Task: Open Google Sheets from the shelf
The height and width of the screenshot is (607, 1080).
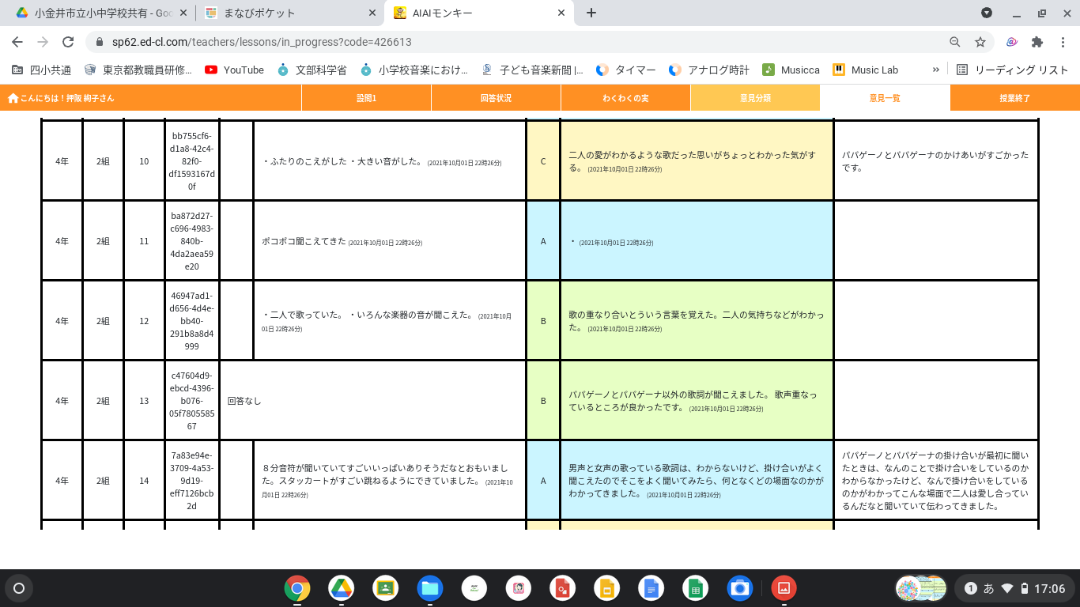Action: [x=694, y=588]
